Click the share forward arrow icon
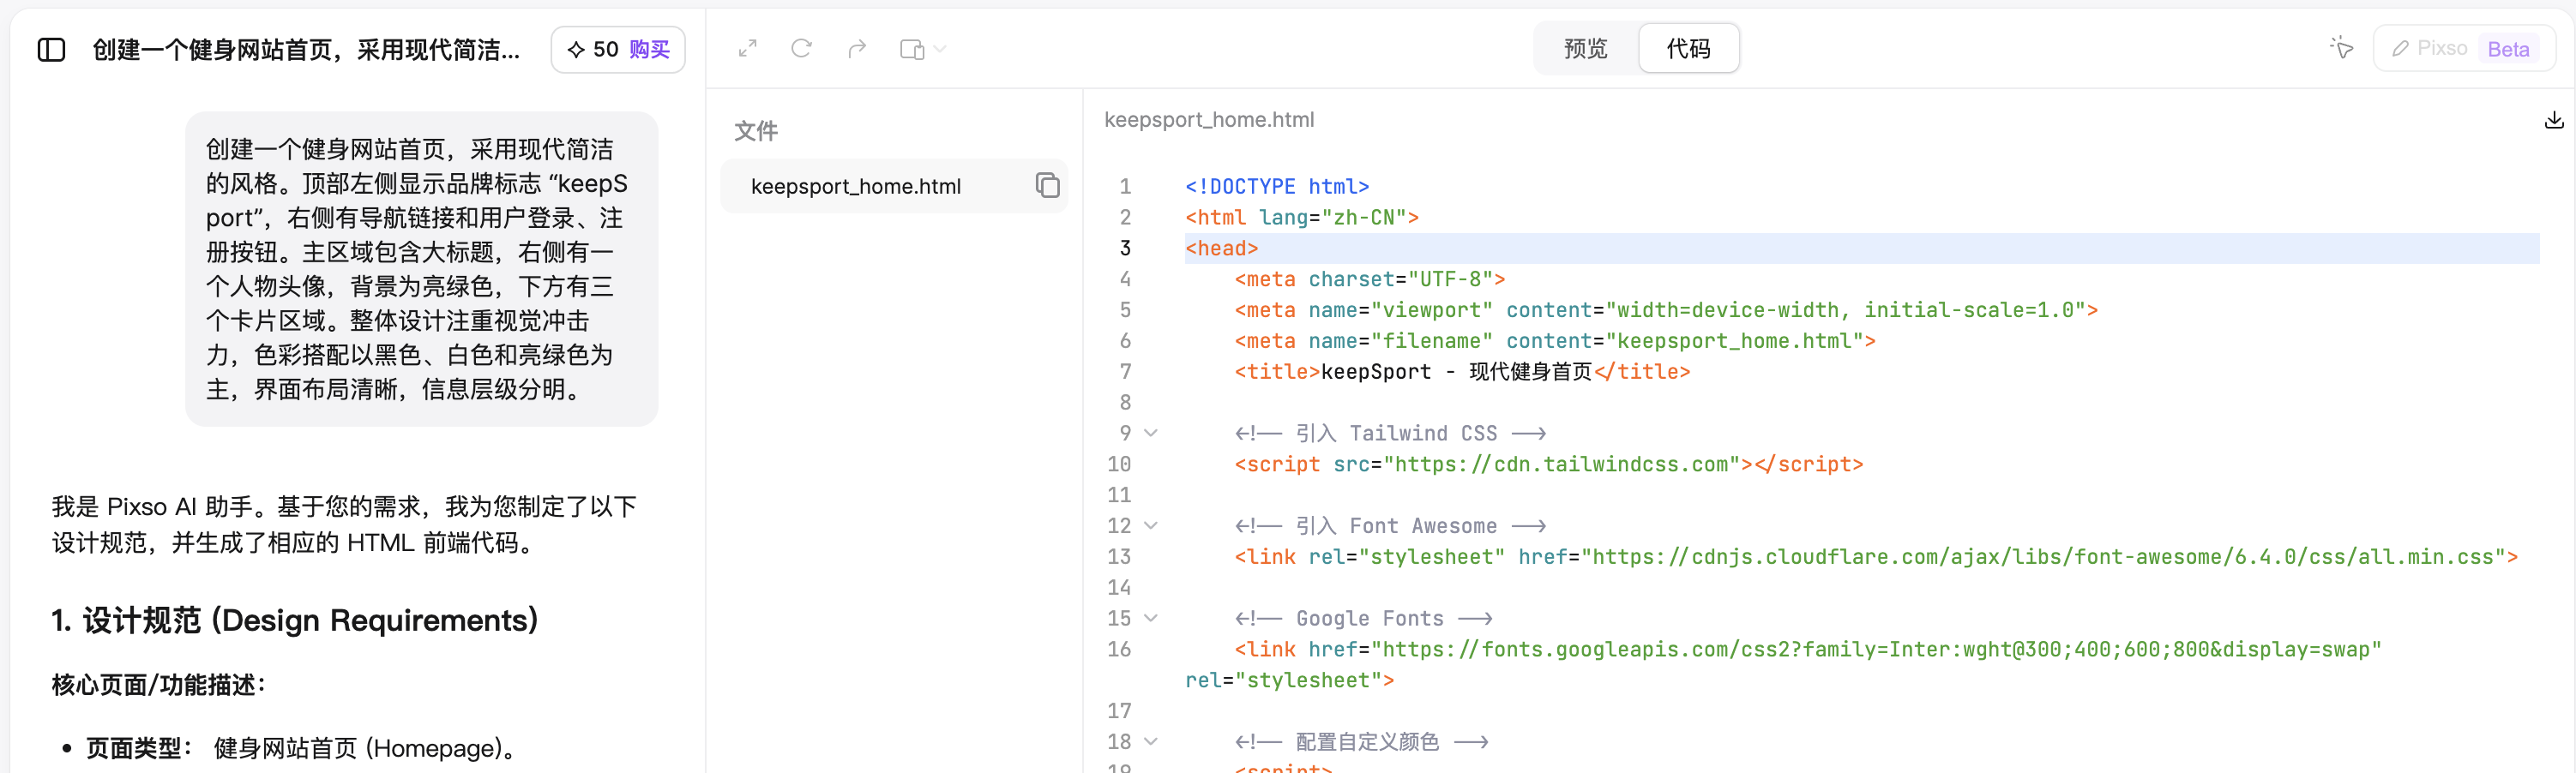2576x773 pixels. coord(856,48)
